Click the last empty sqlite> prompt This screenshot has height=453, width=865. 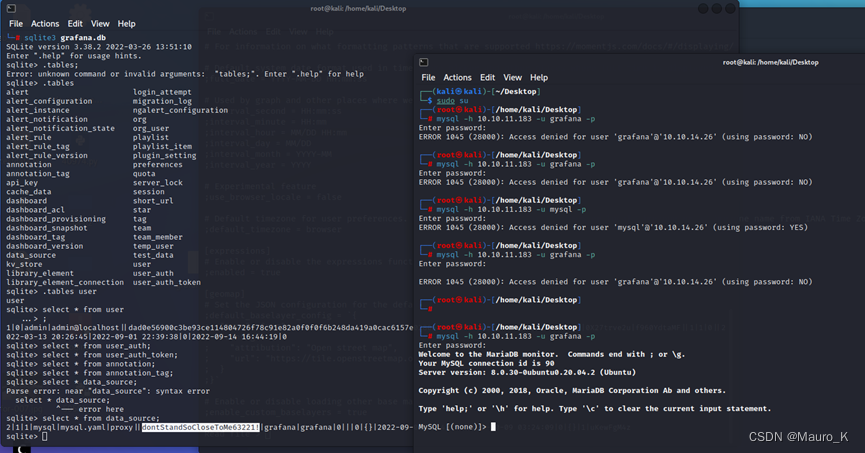(26, 436)
